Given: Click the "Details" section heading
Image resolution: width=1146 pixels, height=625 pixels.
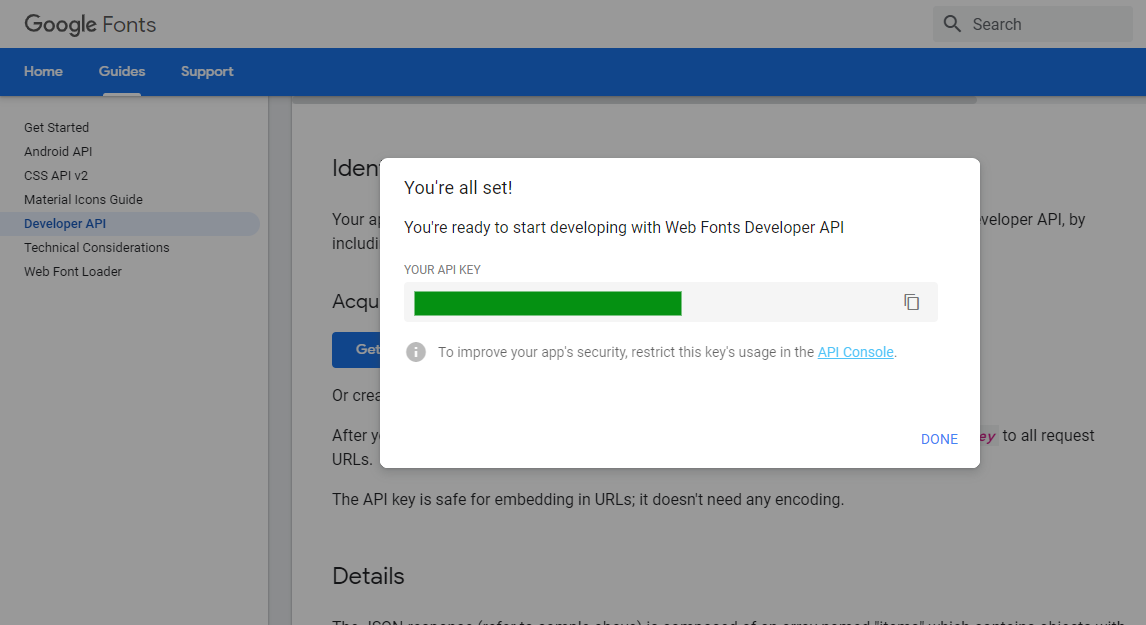Looking at the screenshot, I should pyautogui.click(x=368, y=576).
